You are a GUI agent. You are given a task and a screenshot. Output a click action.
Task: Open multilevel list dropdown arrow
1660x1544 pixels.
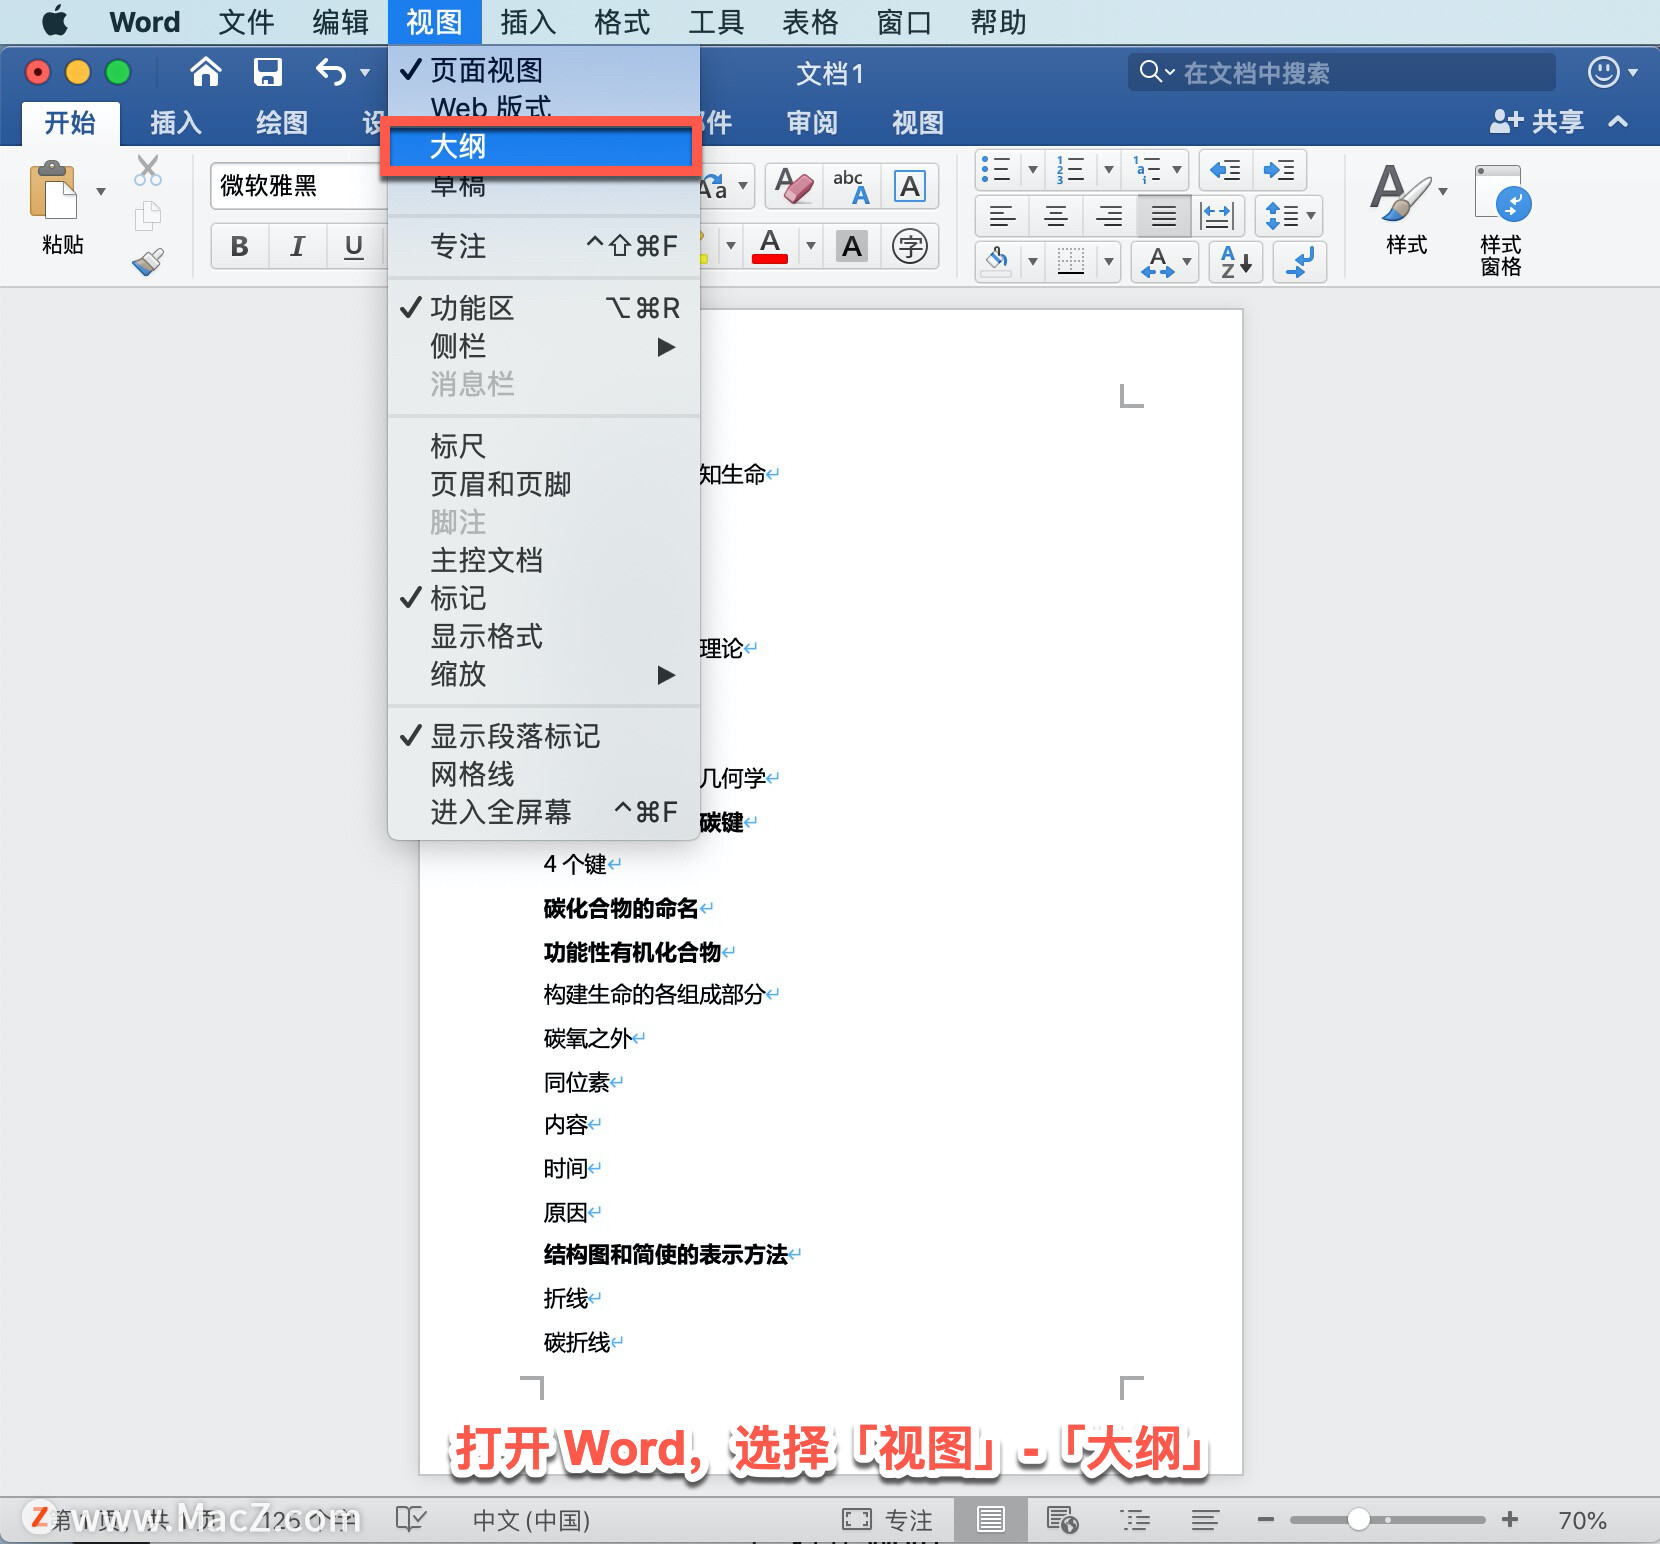[x=1177, y=170]
